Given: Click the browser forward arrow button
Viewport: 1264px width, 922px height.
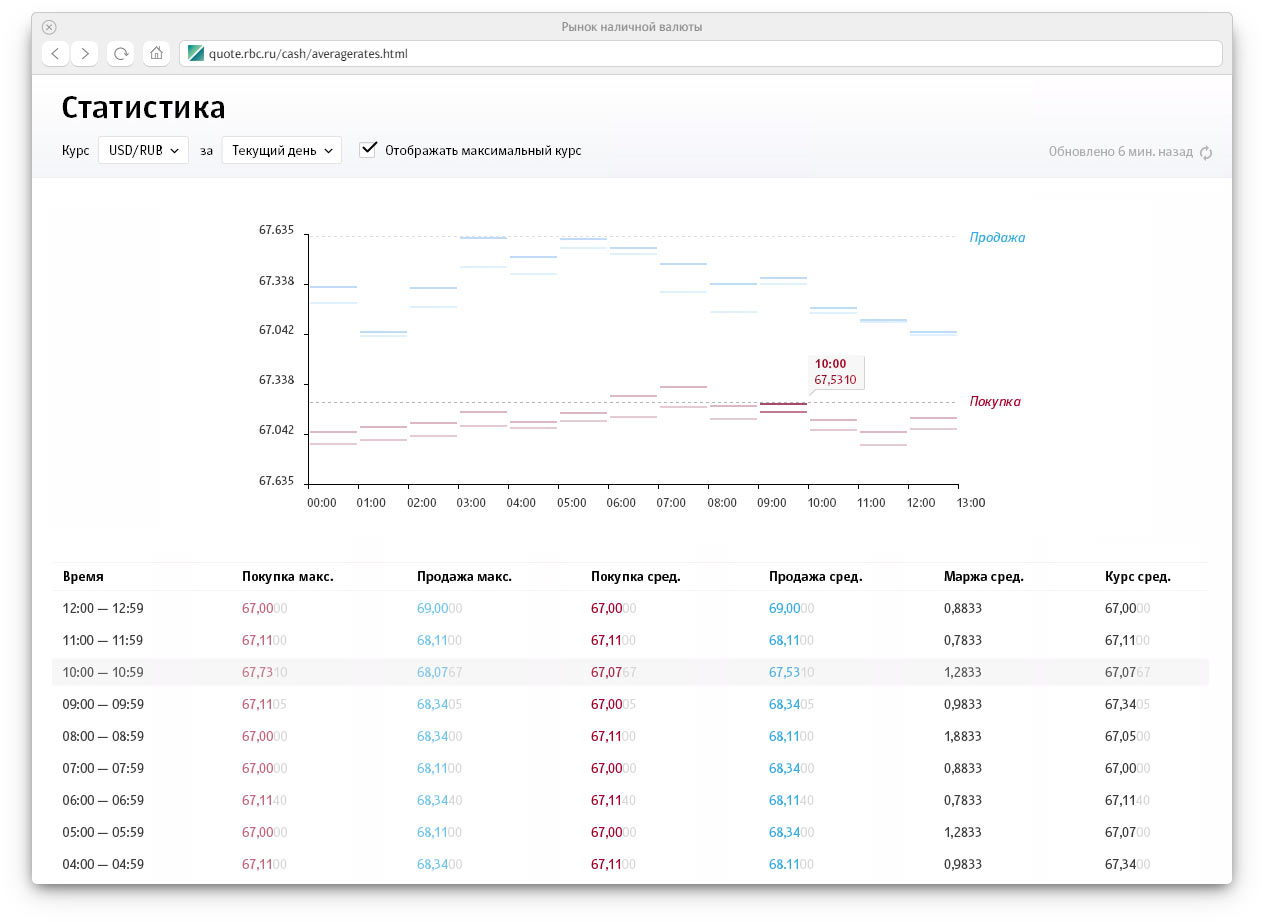Looking at the screenshot, I should click(85, 53).
